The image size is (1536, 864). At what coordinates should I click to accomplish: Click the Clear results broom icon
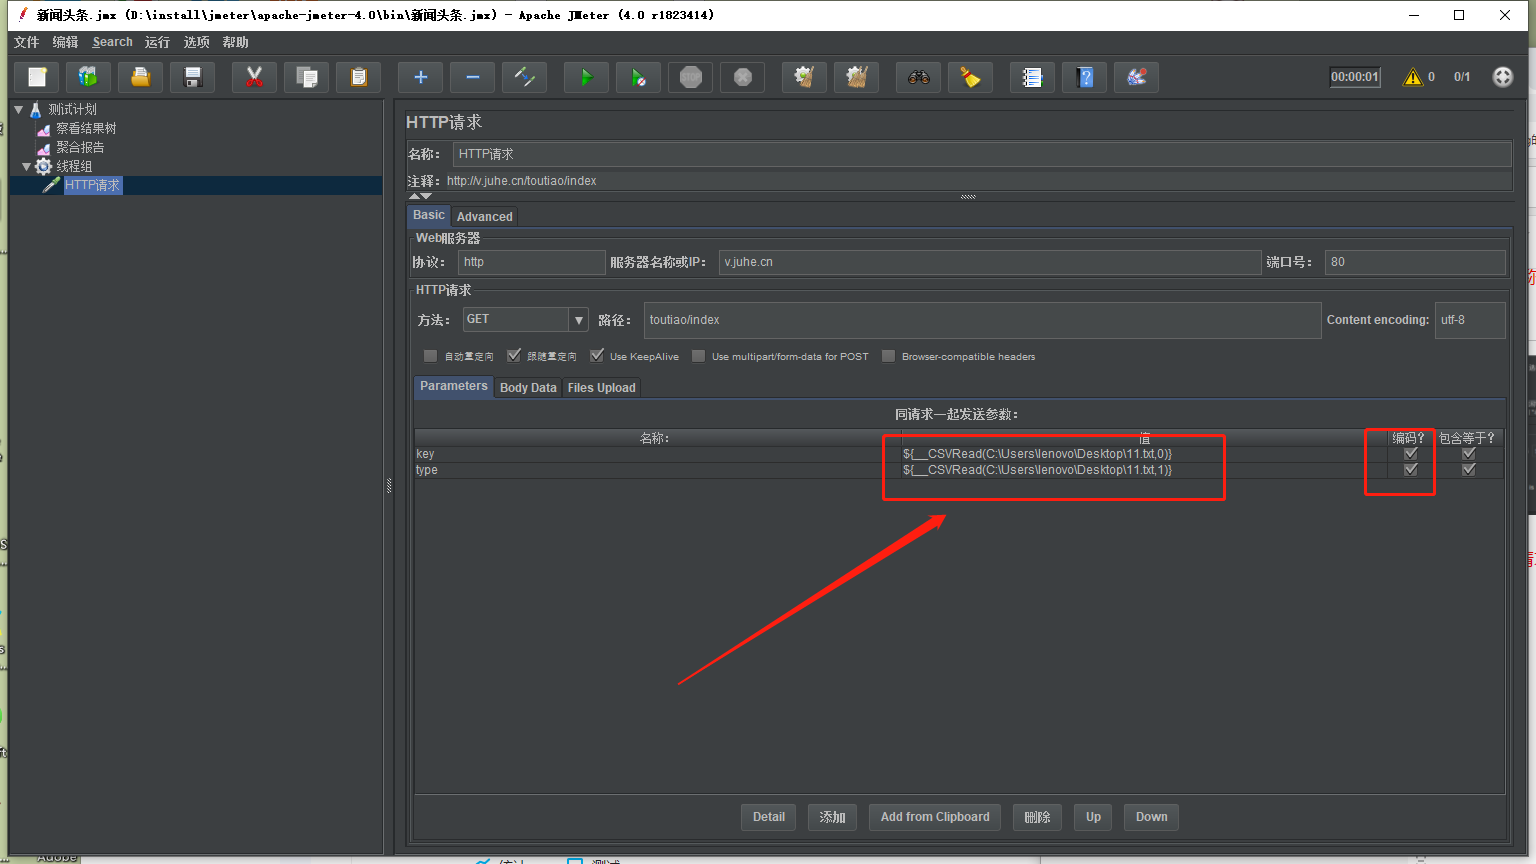tap(804, 77)
